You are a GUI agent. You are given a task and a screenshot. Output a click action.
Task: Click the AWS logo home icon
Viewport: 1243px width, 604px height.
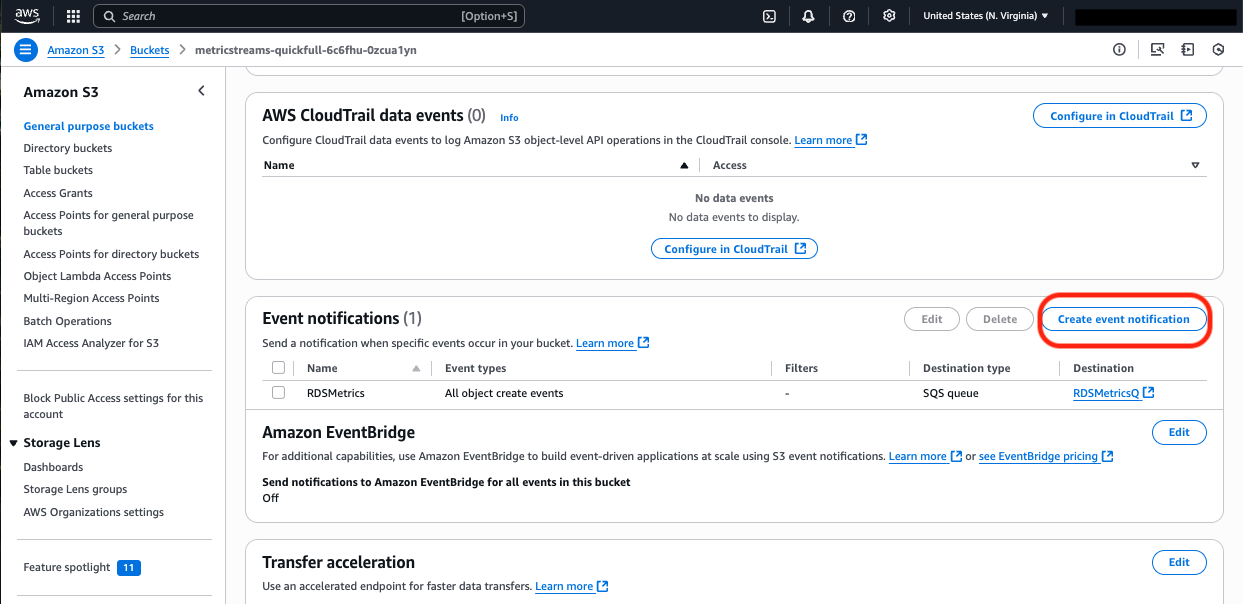(x=27, y=16)
